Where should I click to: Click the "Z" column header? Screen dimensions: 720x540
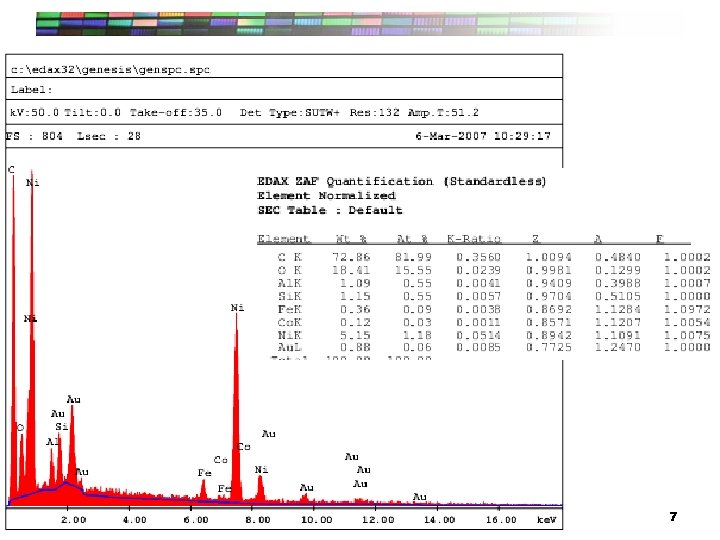535,239
